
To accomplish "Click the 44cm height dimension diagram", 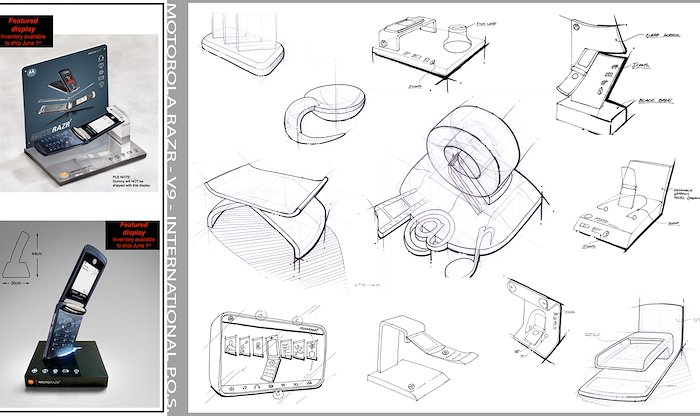I will coord(22,258).
